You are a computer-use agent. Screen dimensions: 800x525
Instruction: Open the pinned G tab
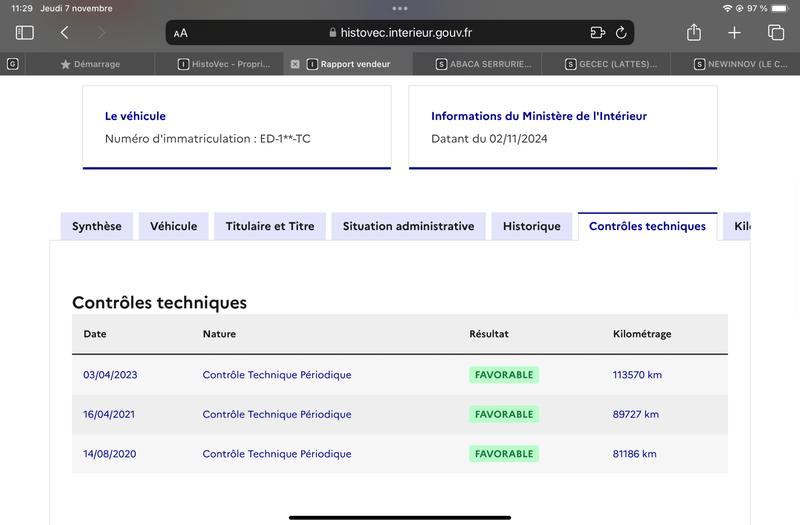(x=13, y=64)
